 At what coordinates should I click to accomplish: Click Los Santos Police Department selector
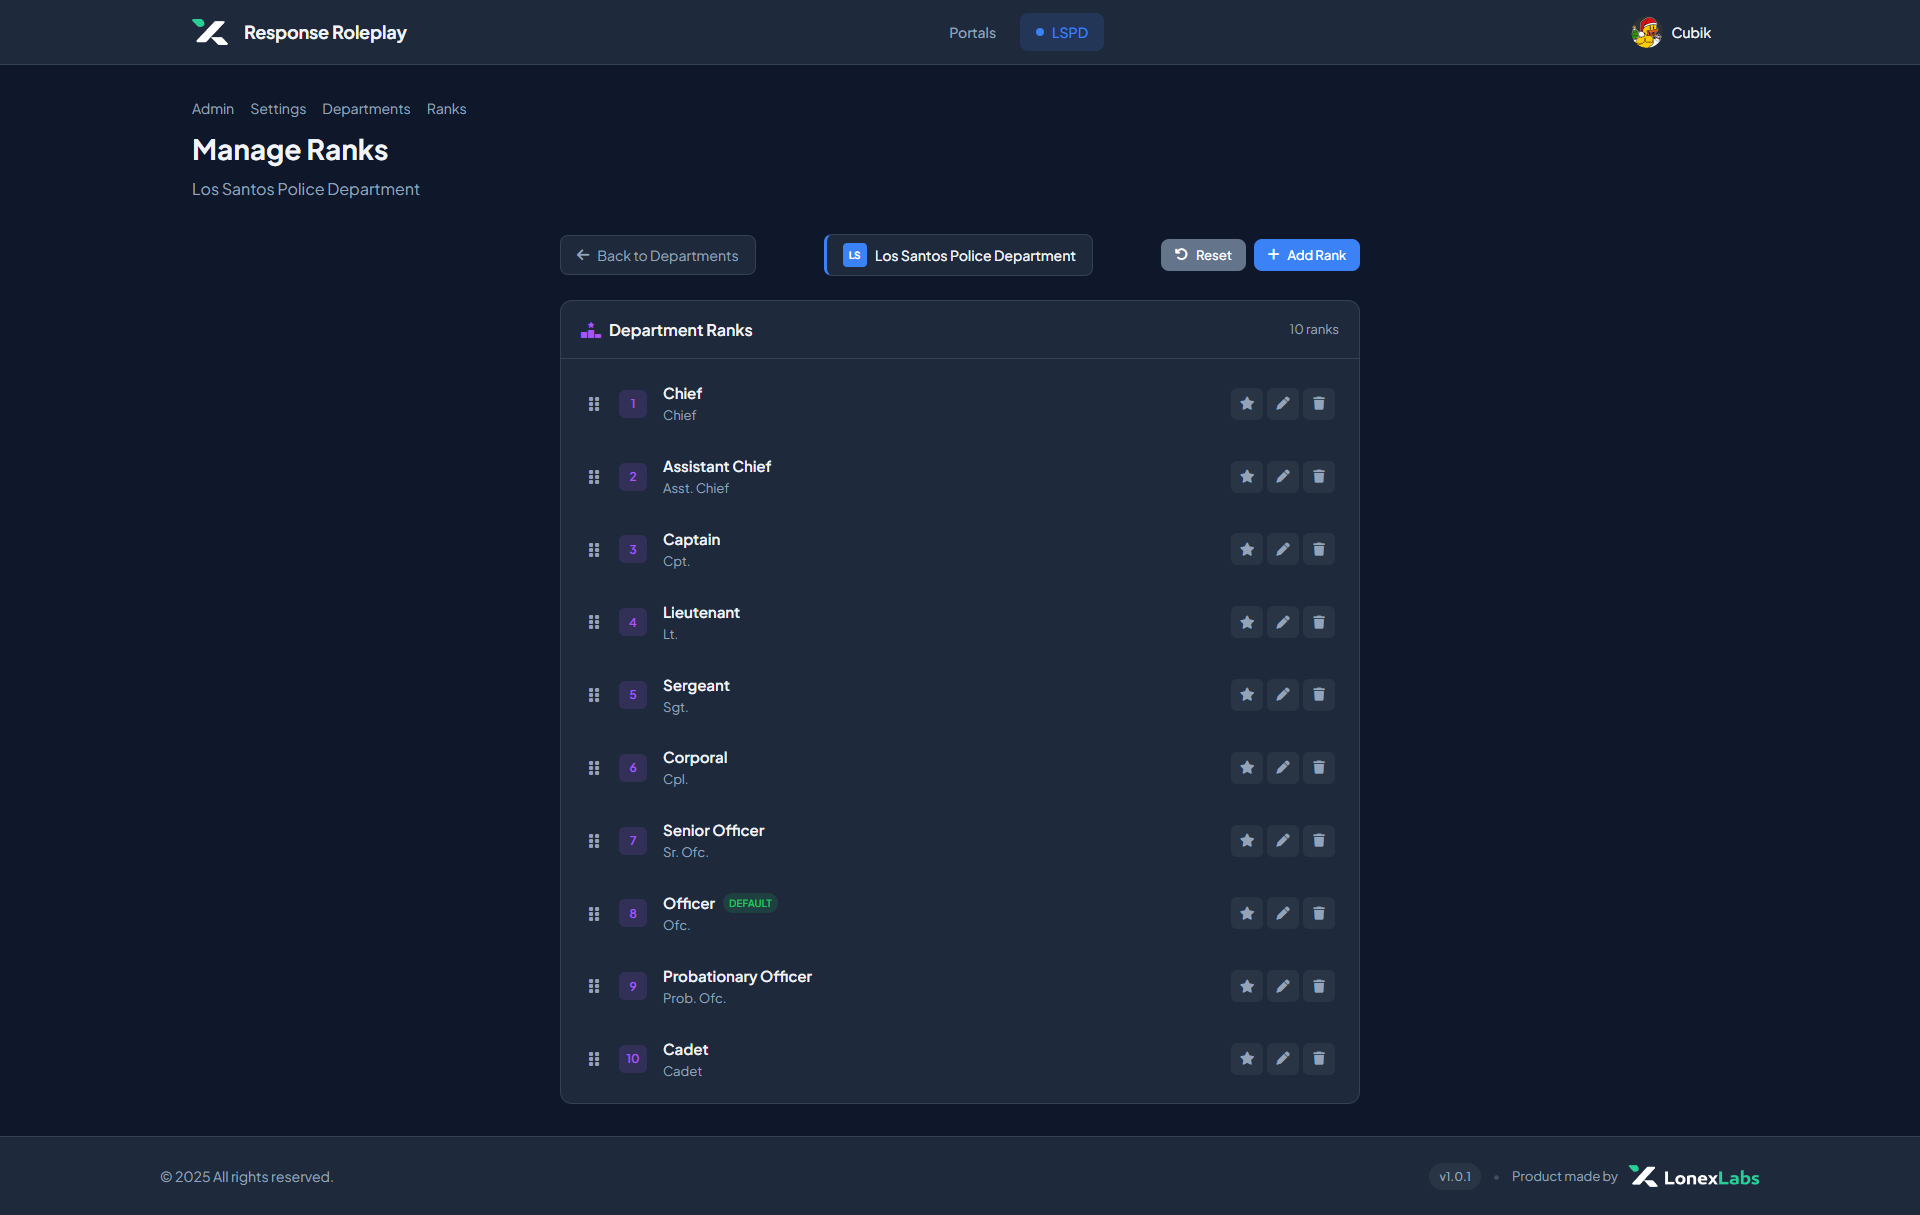(x=958, y=255)
